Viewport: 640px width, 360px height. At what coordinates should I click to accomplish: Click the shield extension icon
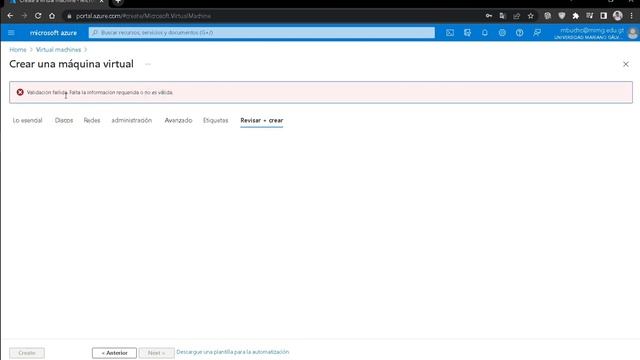coord(562,16)
